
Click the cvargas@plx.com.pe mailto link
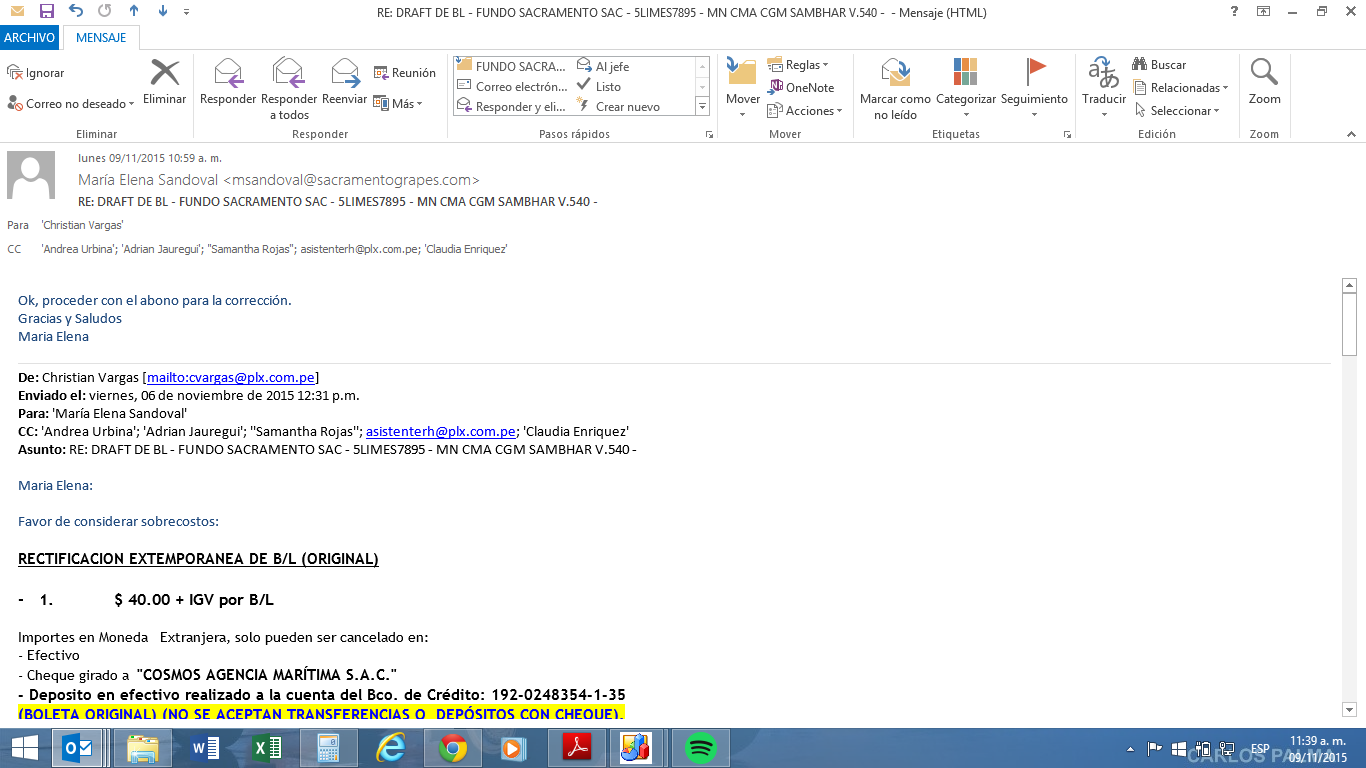pos(231,377)
